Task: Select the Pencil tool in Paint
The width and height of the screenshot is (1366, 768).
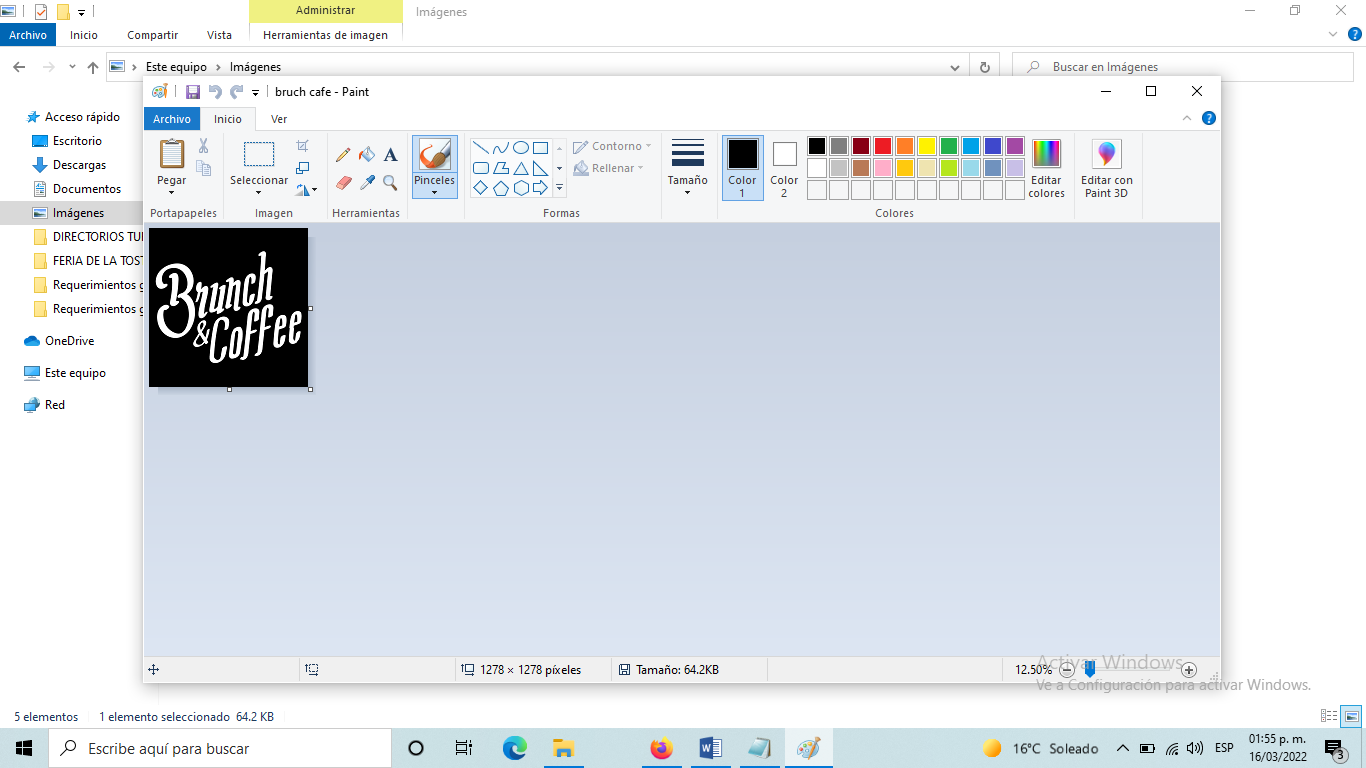Action: pos(343,154)
